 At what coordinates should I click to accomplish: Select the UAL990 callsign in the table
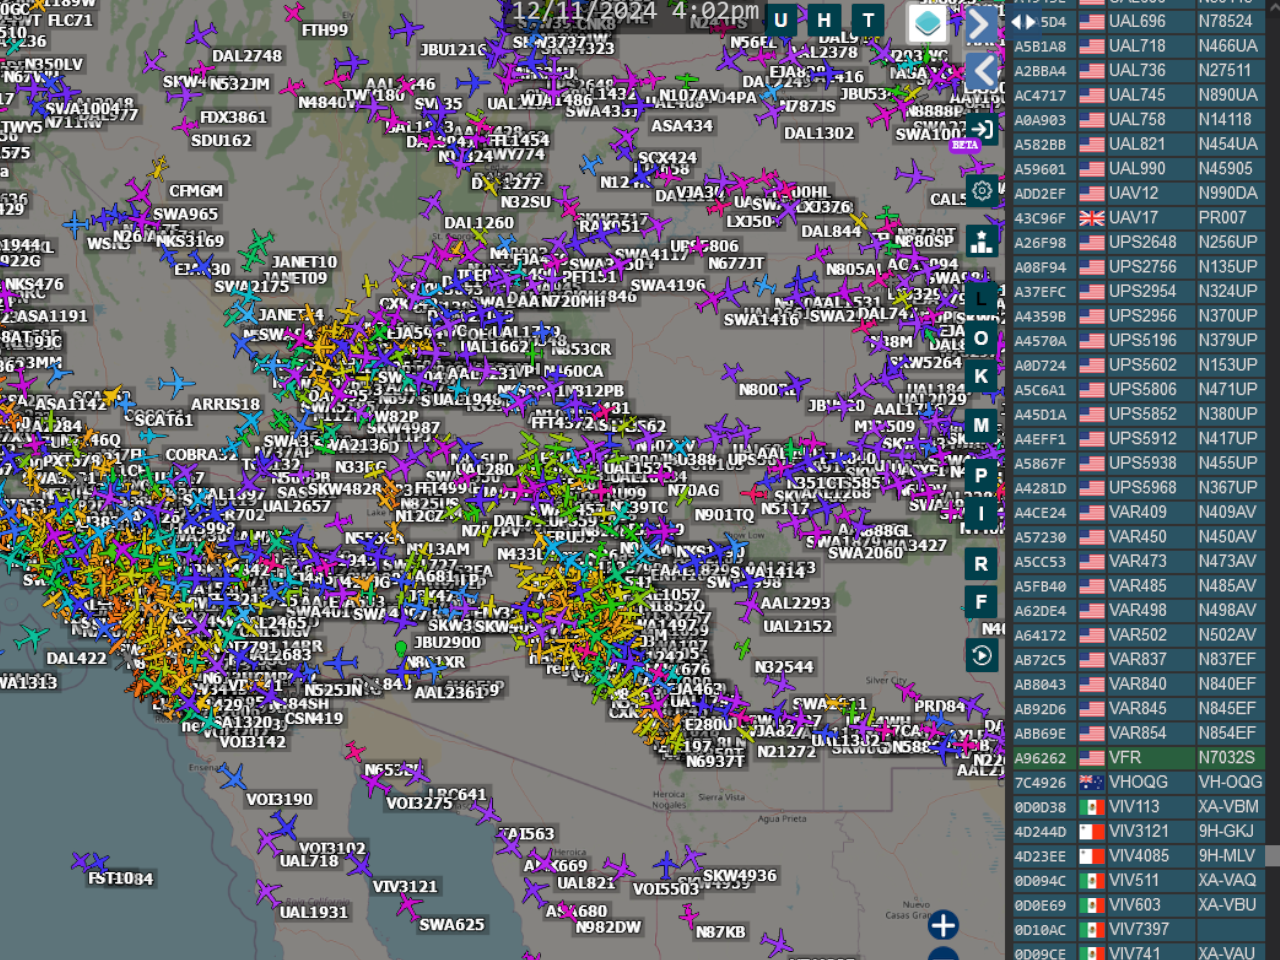click(x=1137, y=169)
